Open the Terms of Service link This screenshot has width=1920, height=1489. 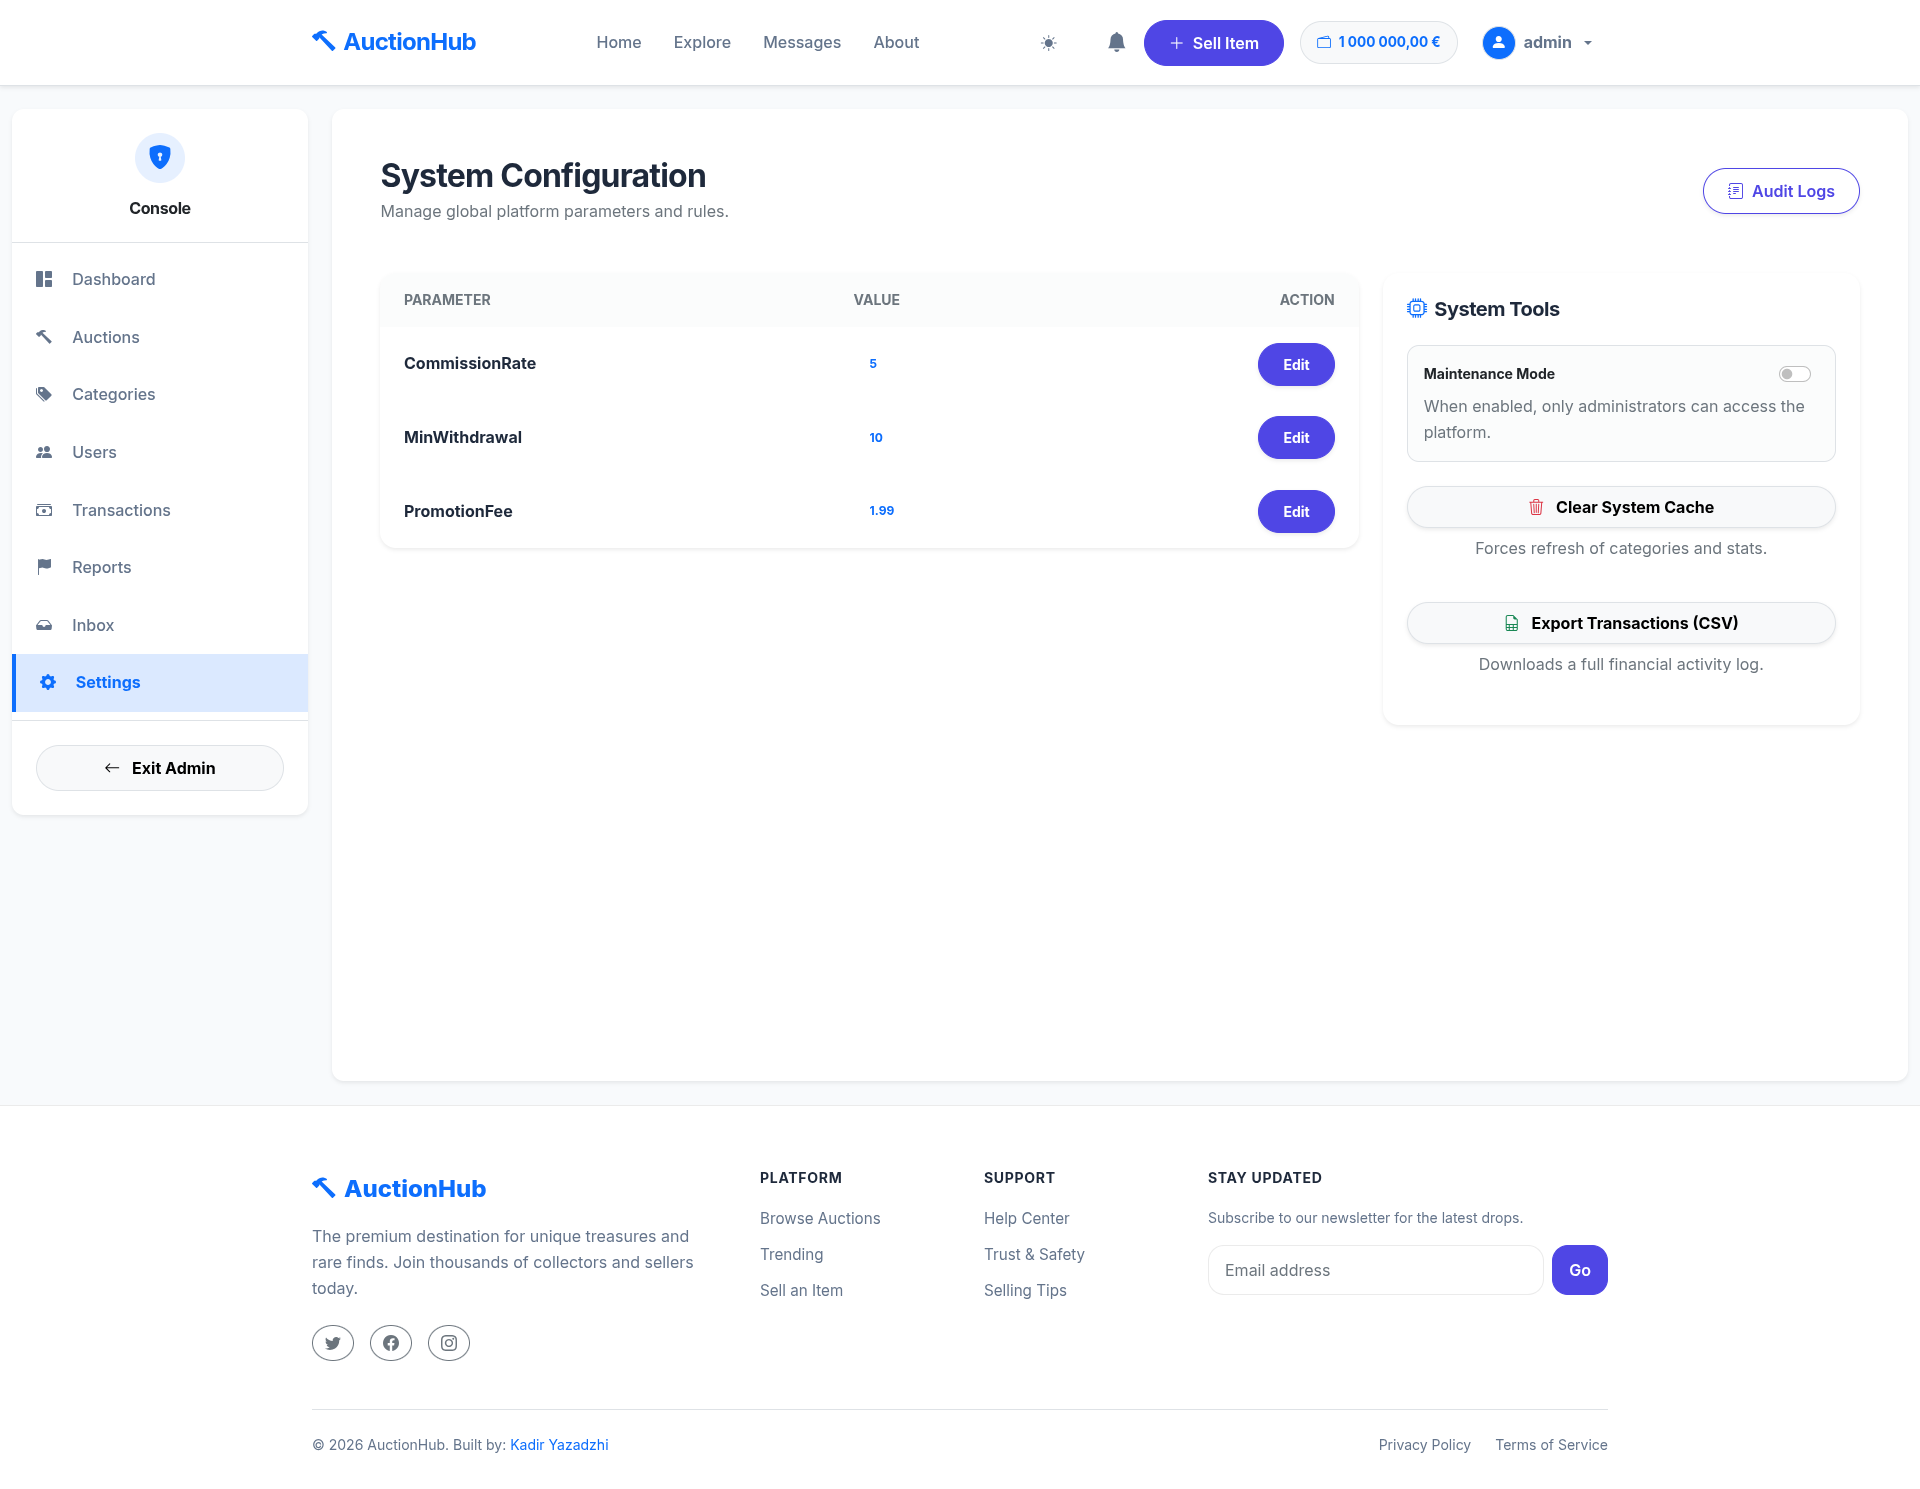point(1551,1445)
